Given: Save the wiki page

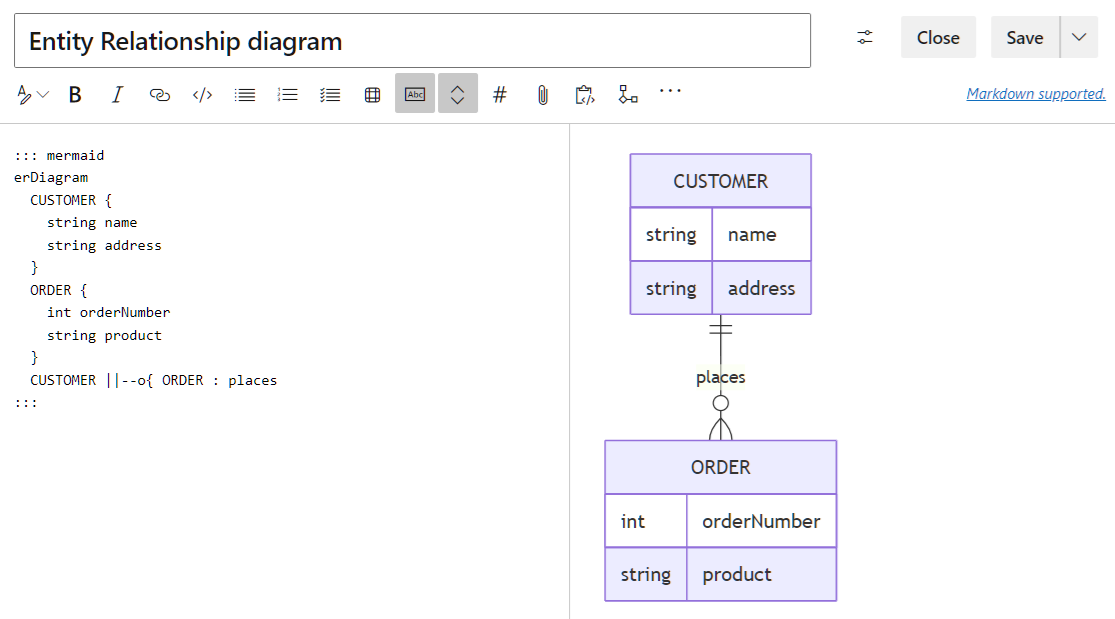Looking at the screenshot, I should coord(1023,37).
